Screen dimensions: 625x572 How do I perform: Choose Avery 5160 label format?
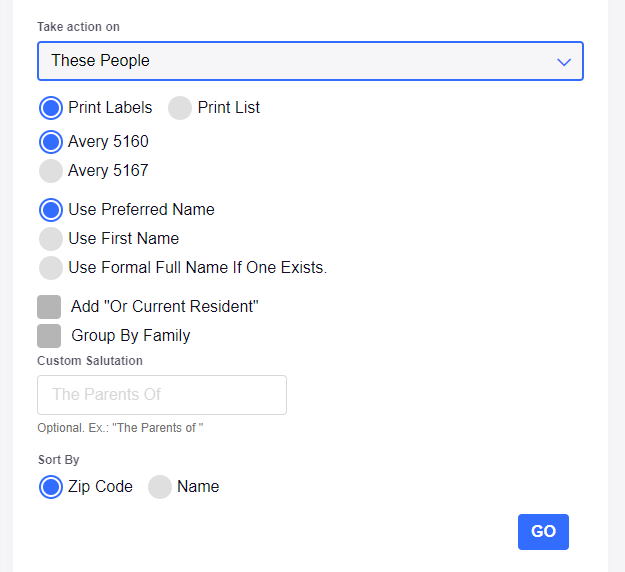[51, 142]
